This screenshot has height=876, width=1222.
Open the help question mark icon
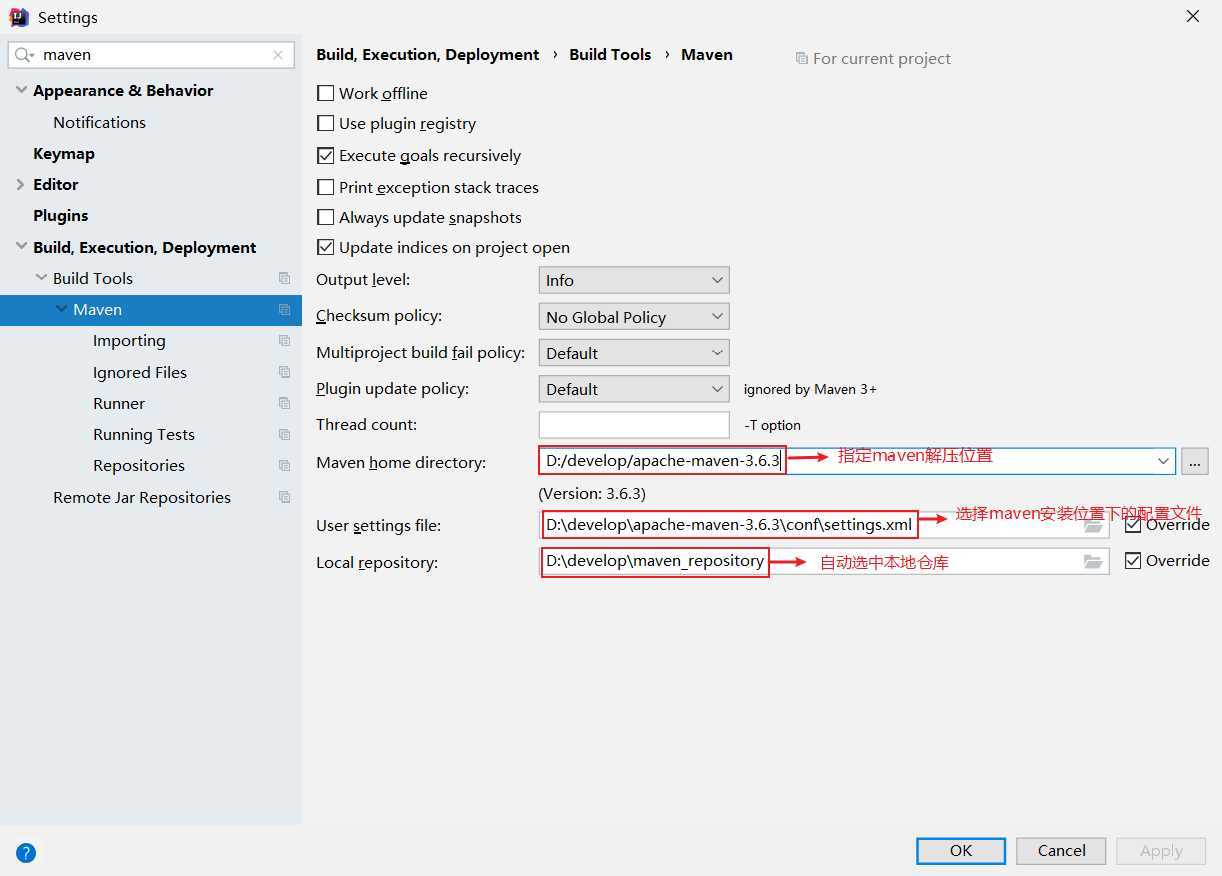pyautogui.click(x=26, y=853)
